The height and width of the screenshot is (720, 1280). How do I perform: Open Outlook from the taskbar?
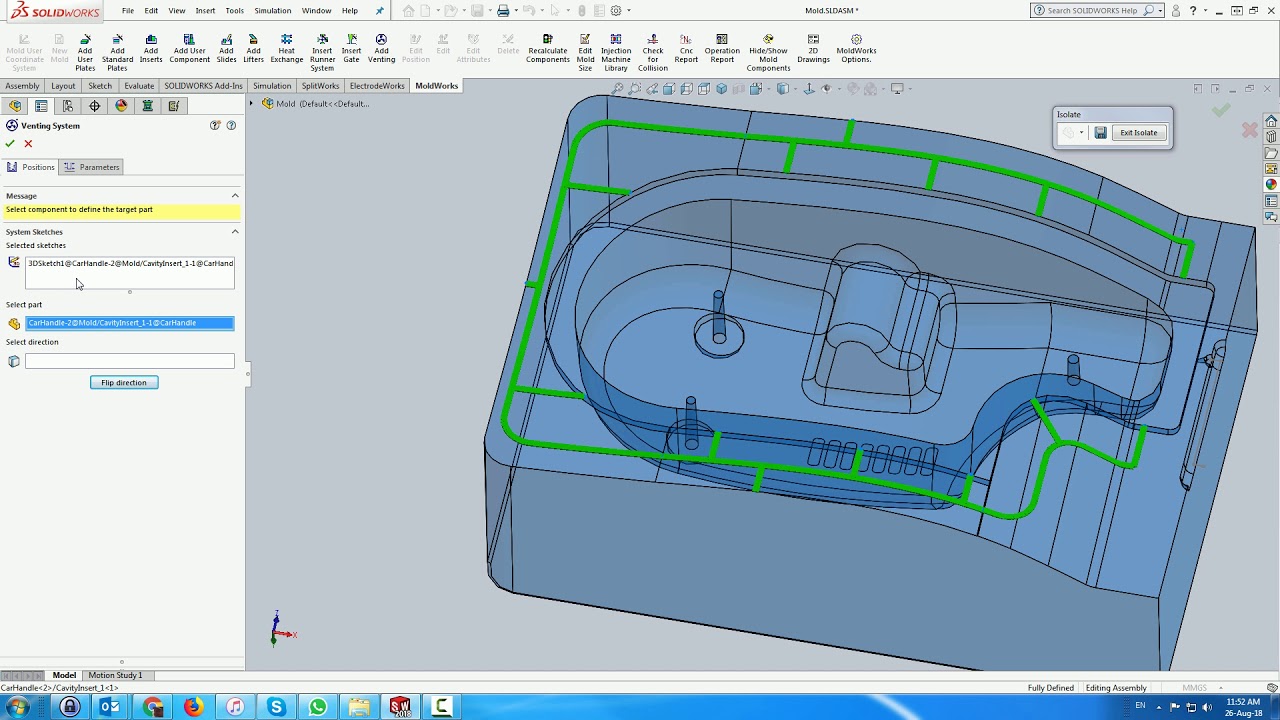tap(110, 707)
